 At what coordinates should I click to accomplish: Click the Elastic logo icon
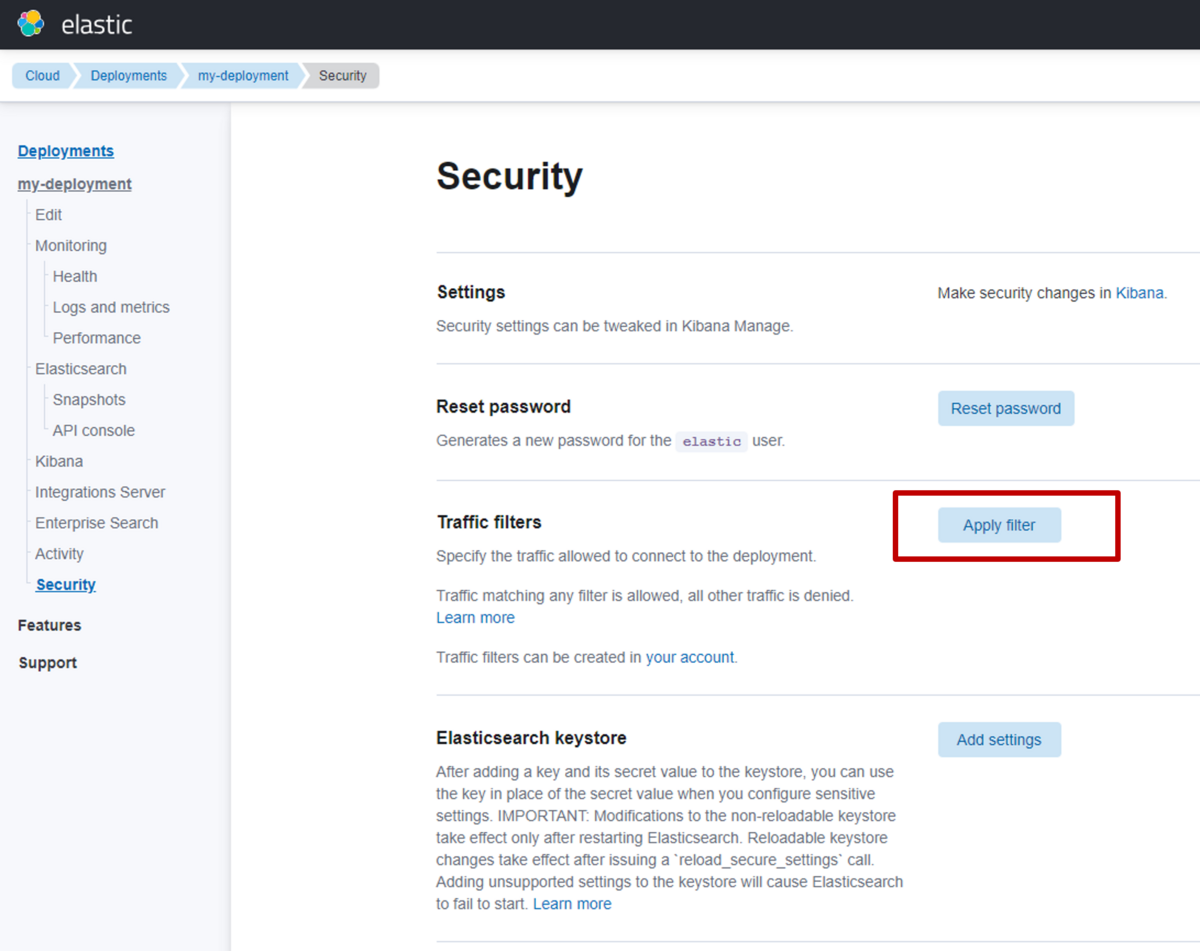pos(31,24)
